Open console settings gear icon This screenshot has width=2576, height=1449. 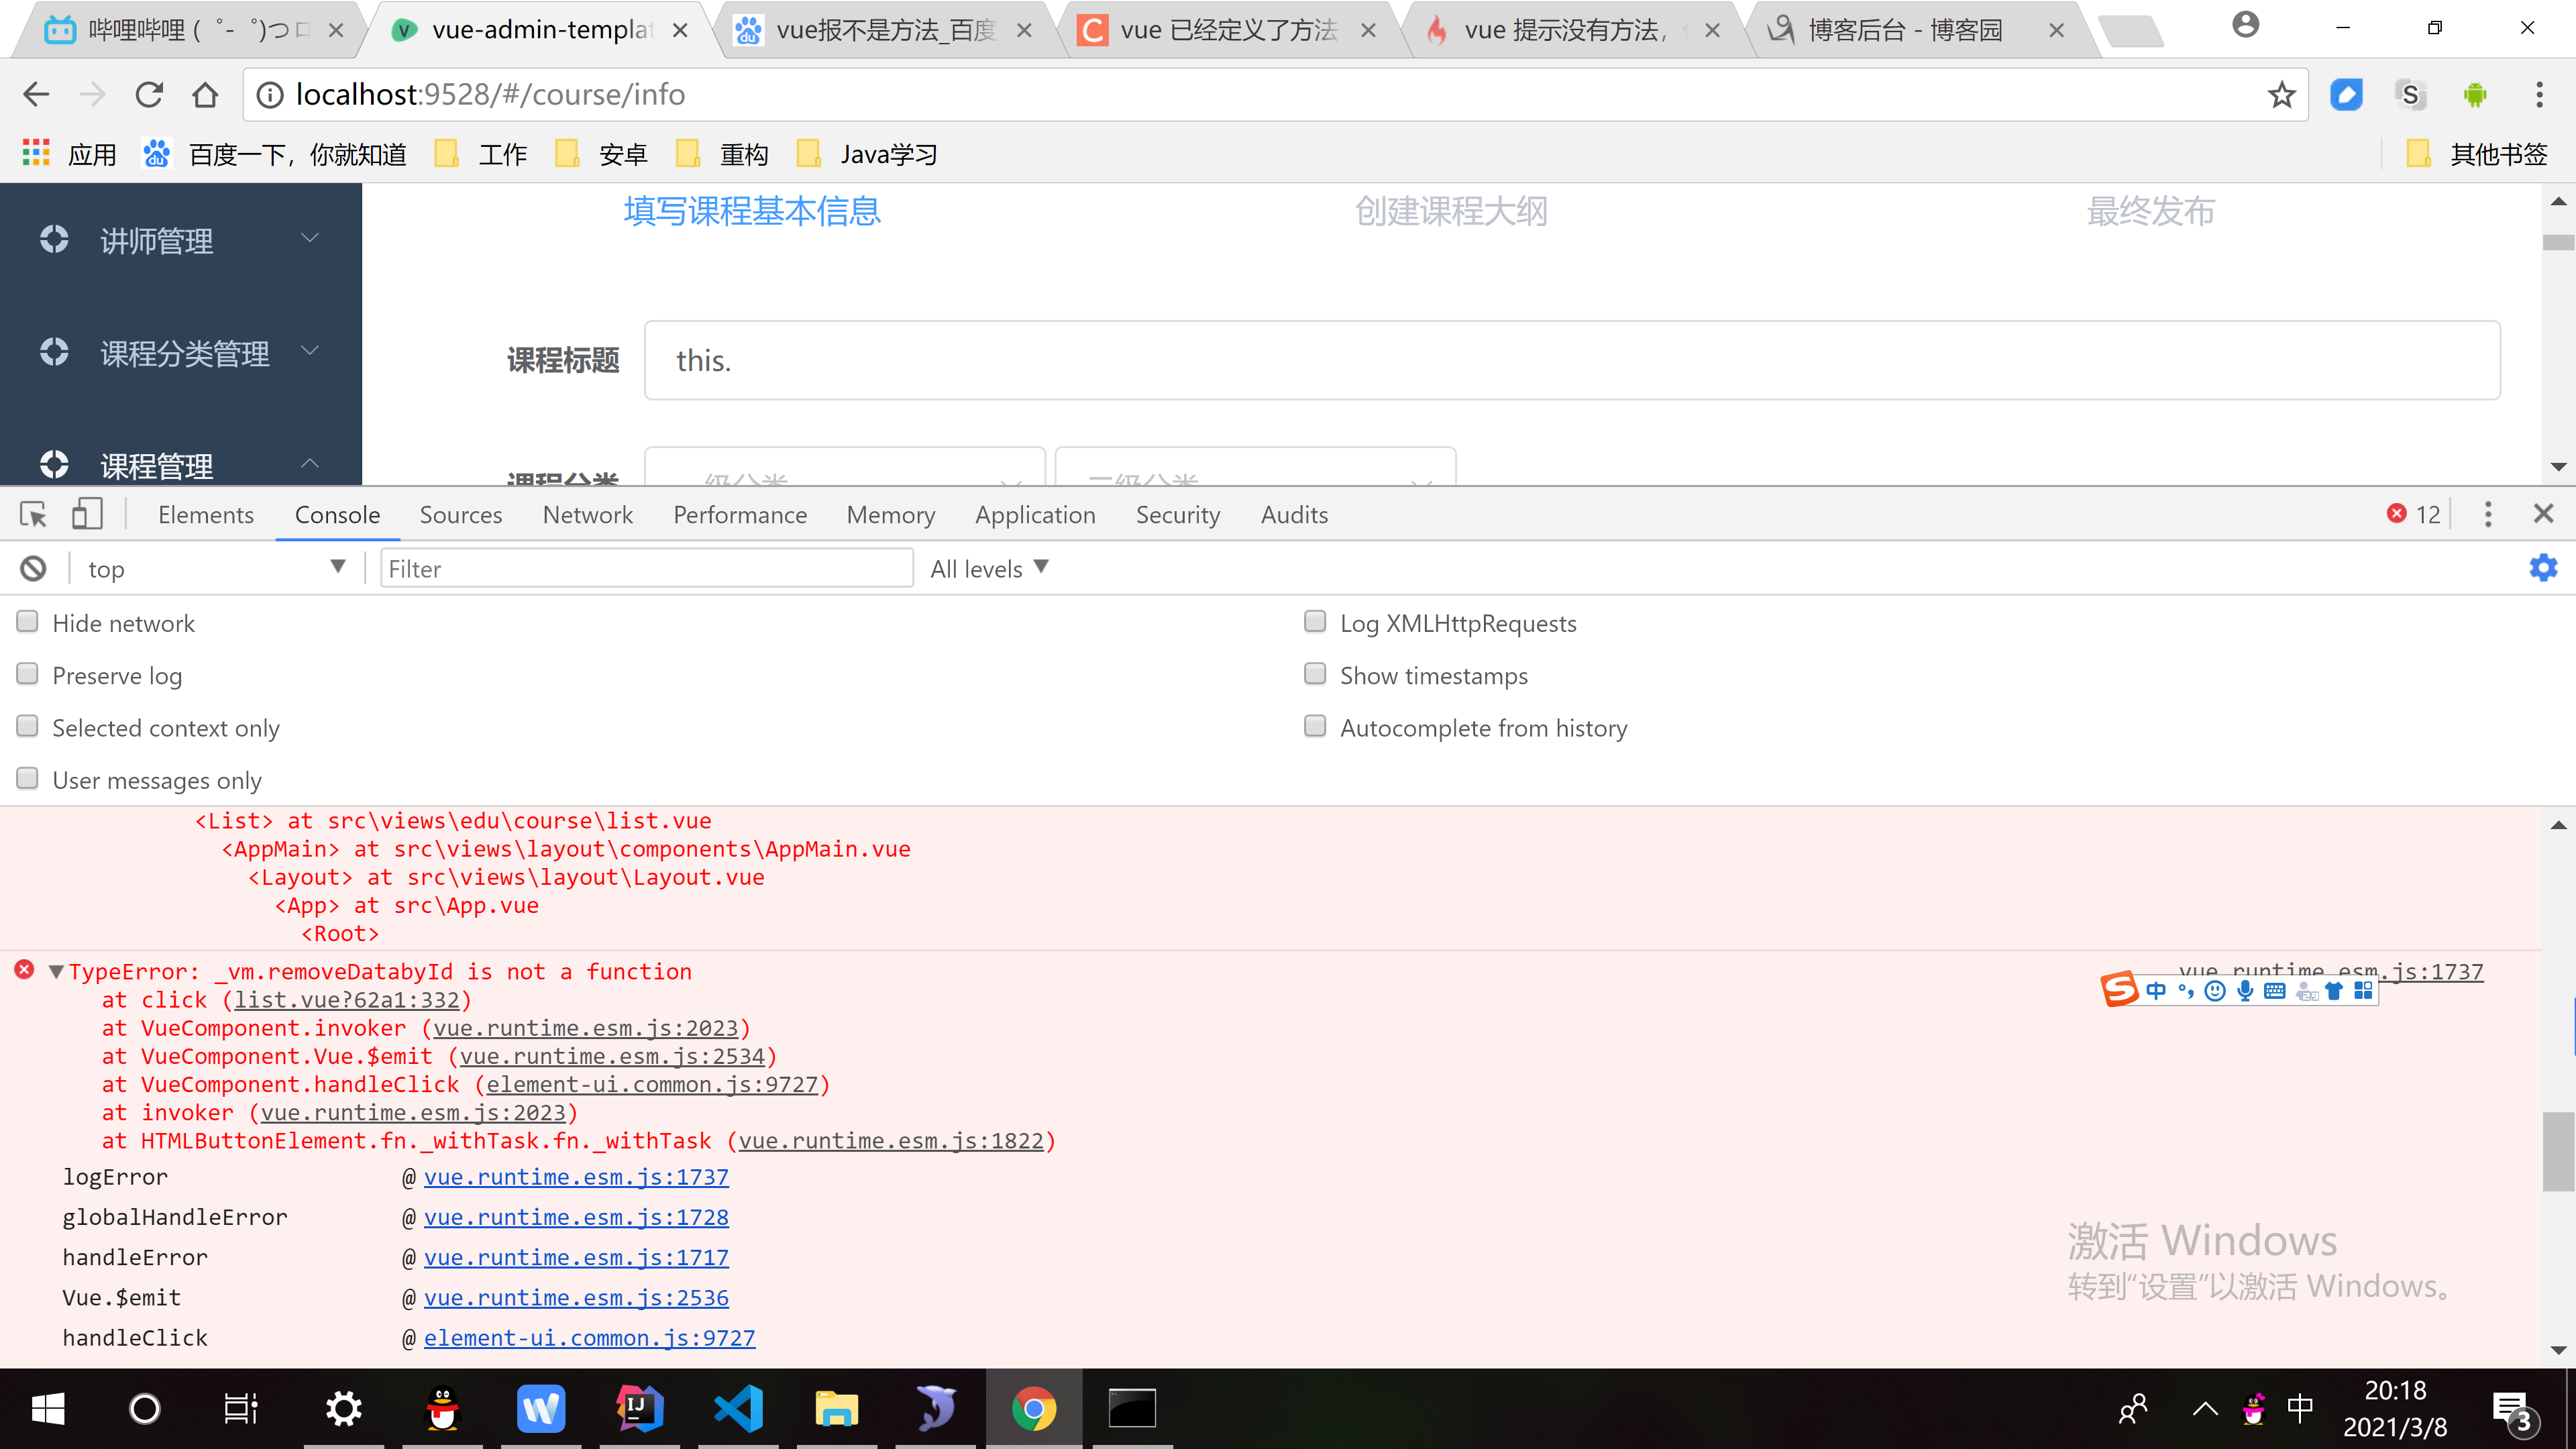2543,568
